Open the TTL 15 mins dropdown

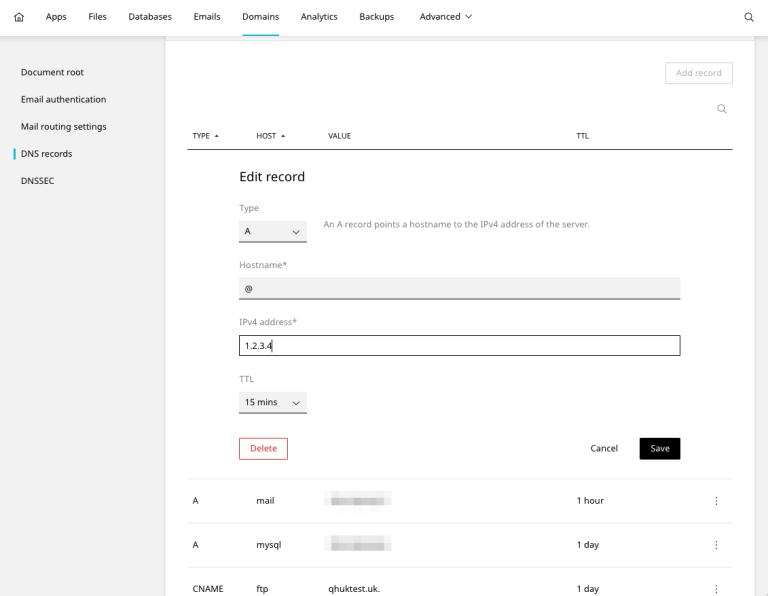tap(273, 402)
